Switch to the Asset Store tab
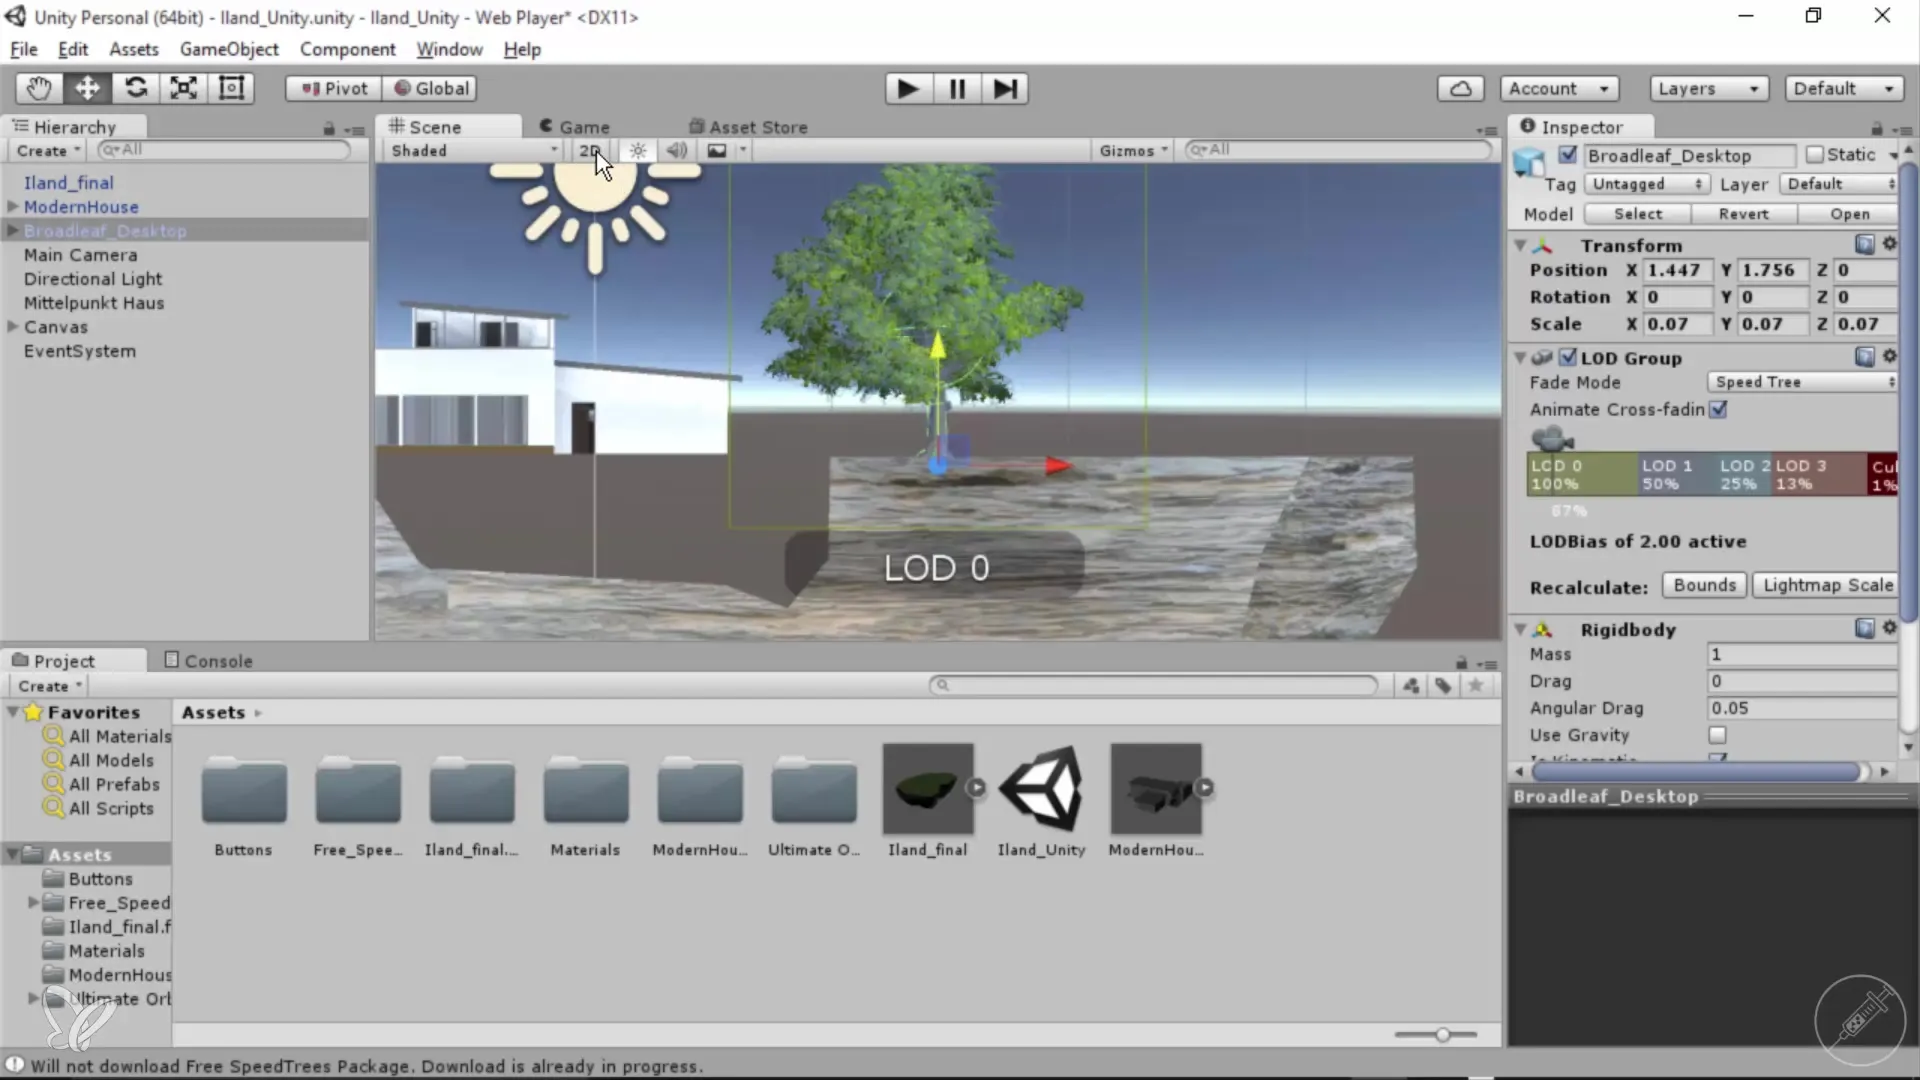Viewport: 1920px width, 1080px height. tap(748, 127)
